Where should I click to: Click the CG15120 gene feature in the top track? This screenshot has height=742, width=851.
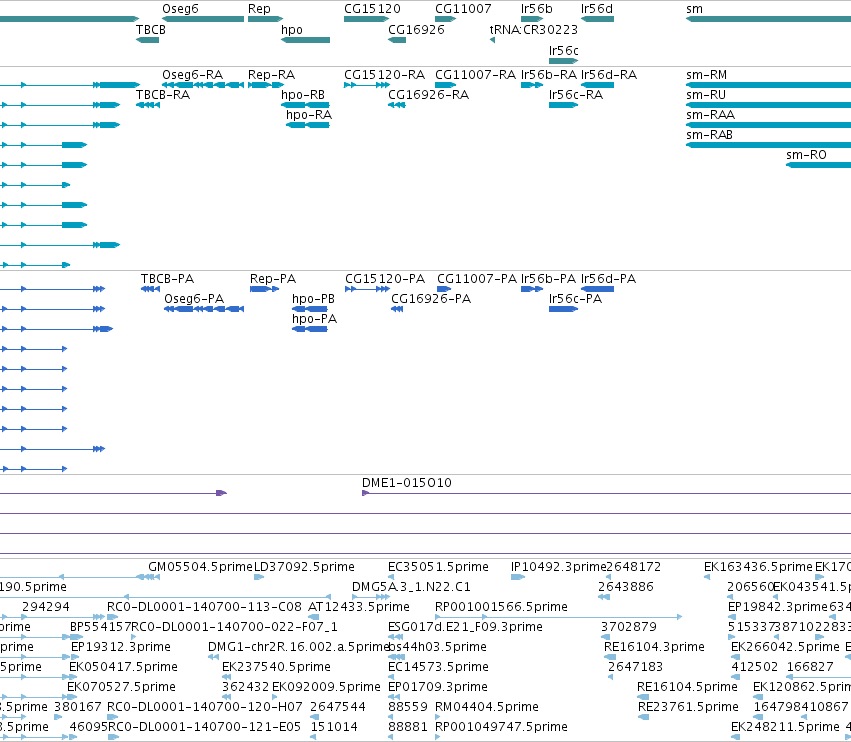366,19
